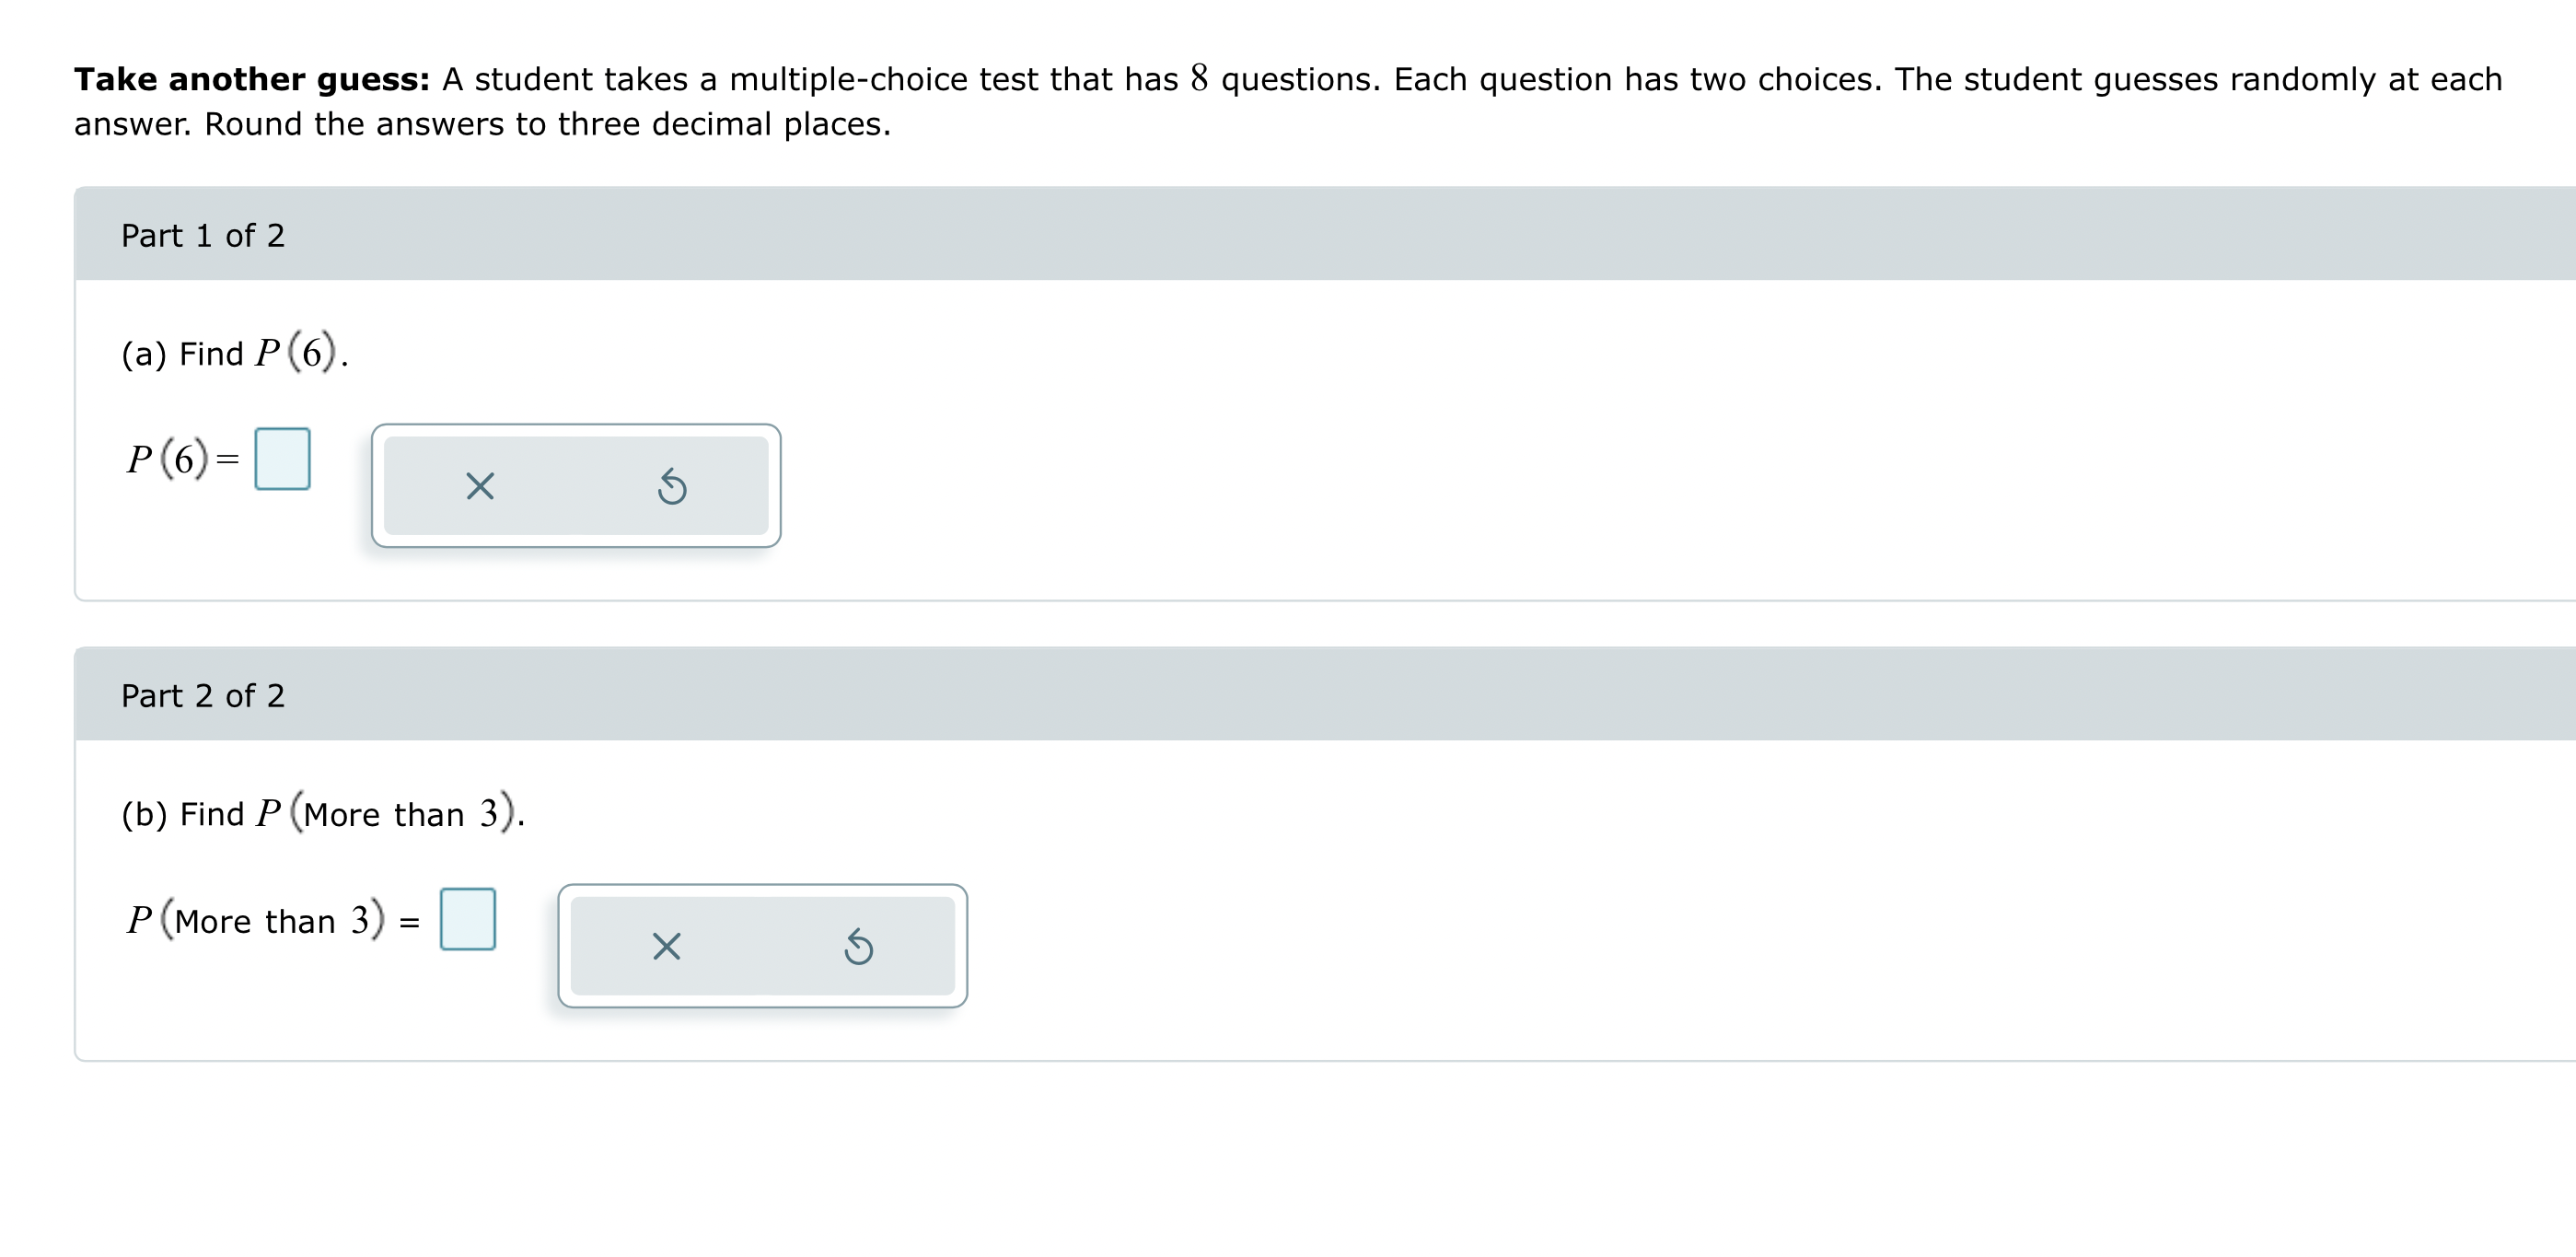The image size is (2576, 1257).
Task: Click the circular redo icon below part (a)
Action: tap(672, 487)
